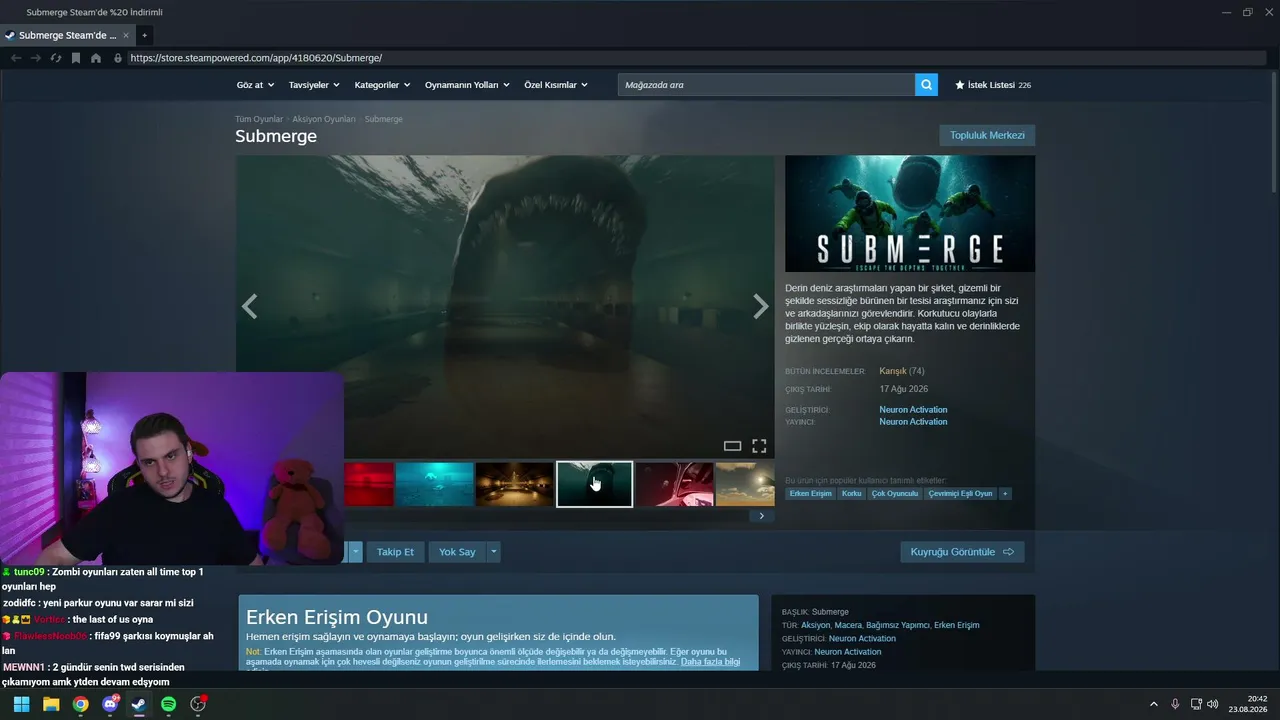
Task: Switch the media viewer to theater mode
Action: (x=732, y=446)
